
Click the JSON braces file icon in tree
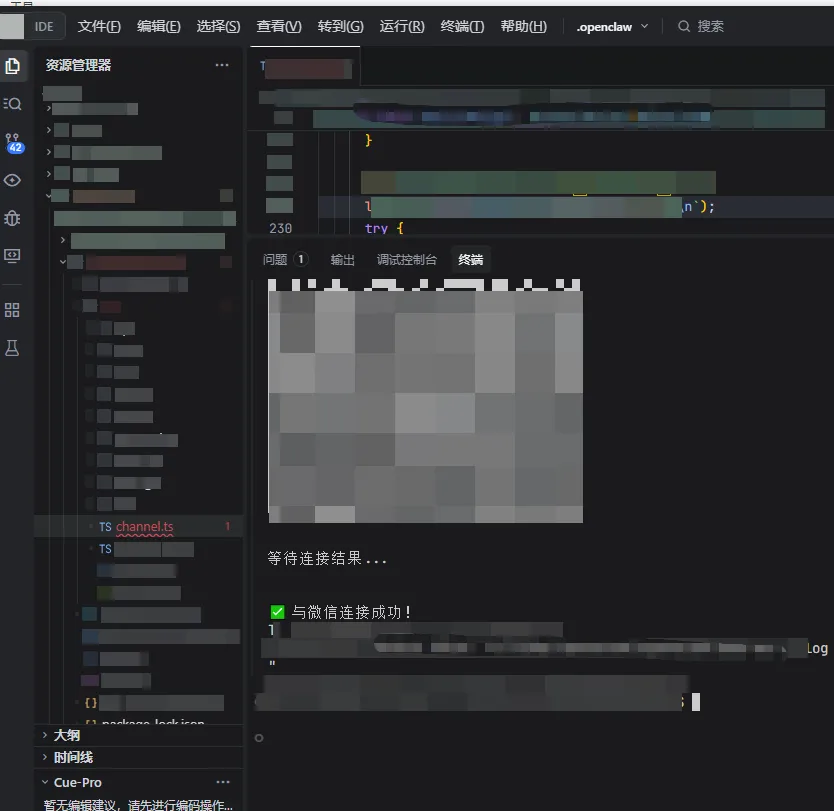91,703
